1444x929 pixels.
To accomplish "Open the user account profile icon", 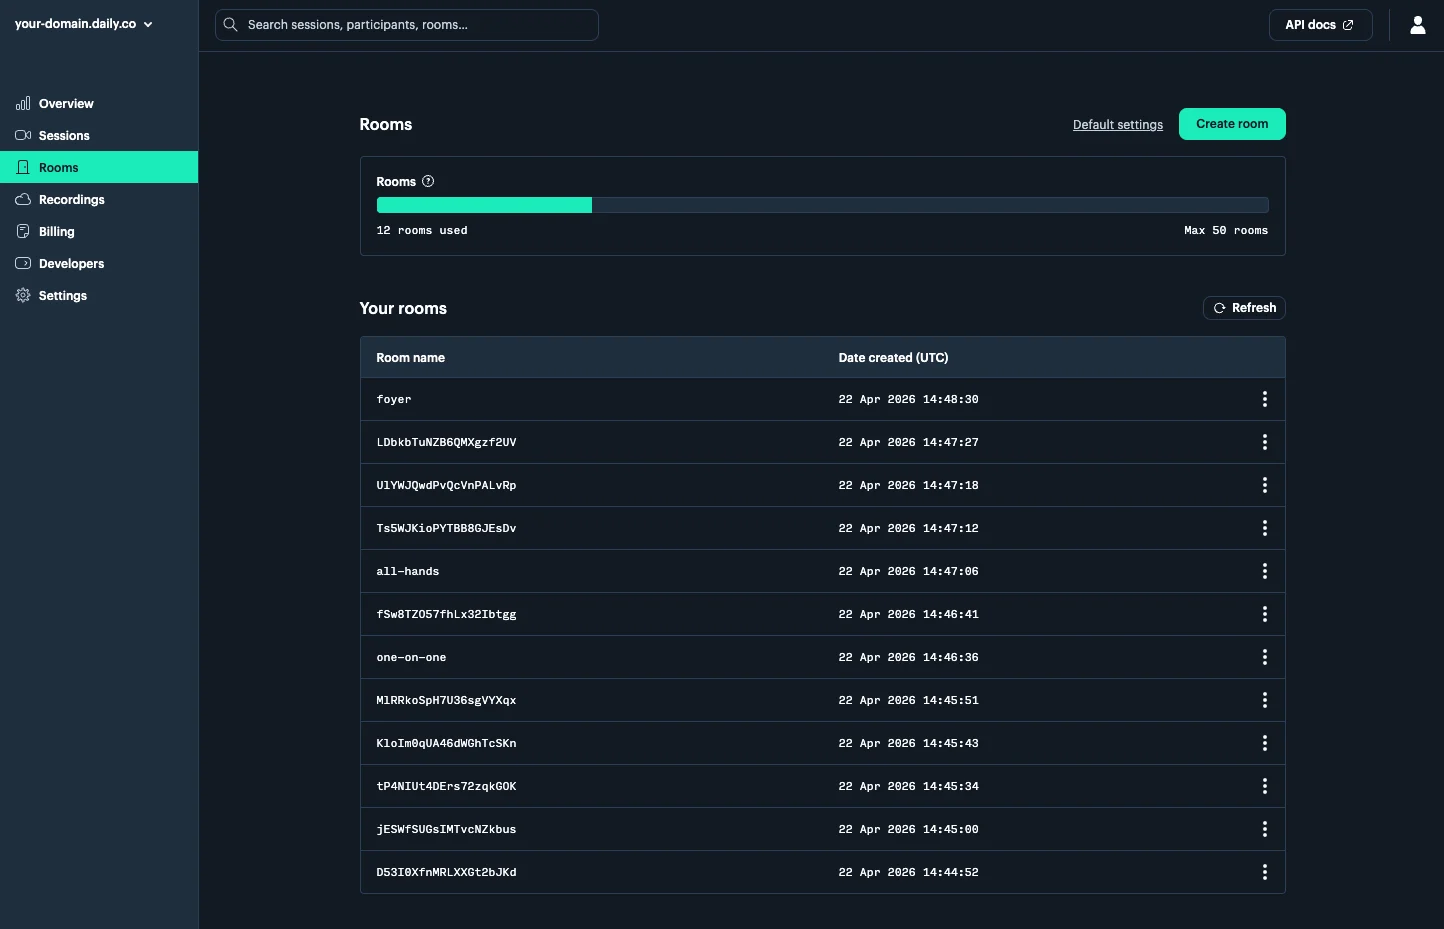I will 1418,25.
